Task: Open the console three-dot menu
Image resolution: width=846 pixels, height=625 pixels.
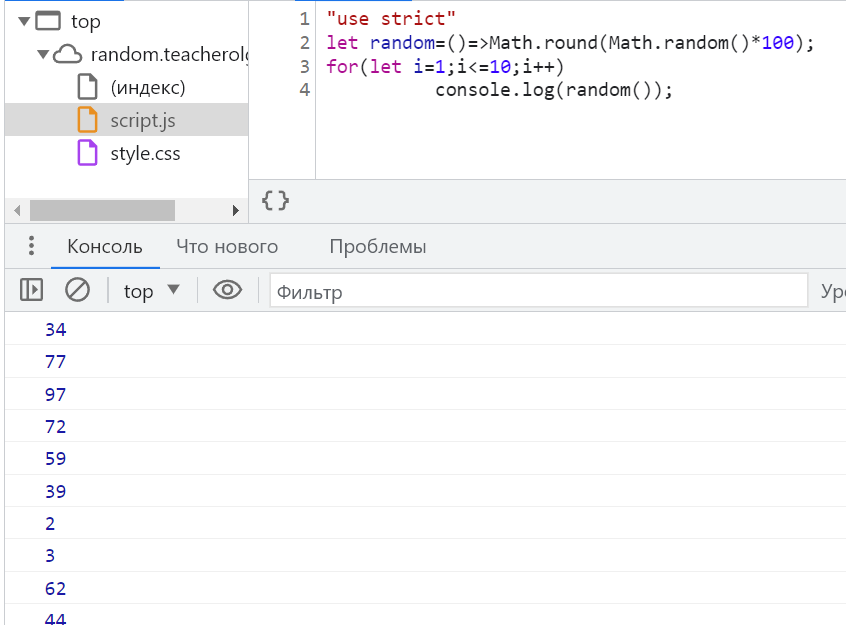Action: click(31, 246)
